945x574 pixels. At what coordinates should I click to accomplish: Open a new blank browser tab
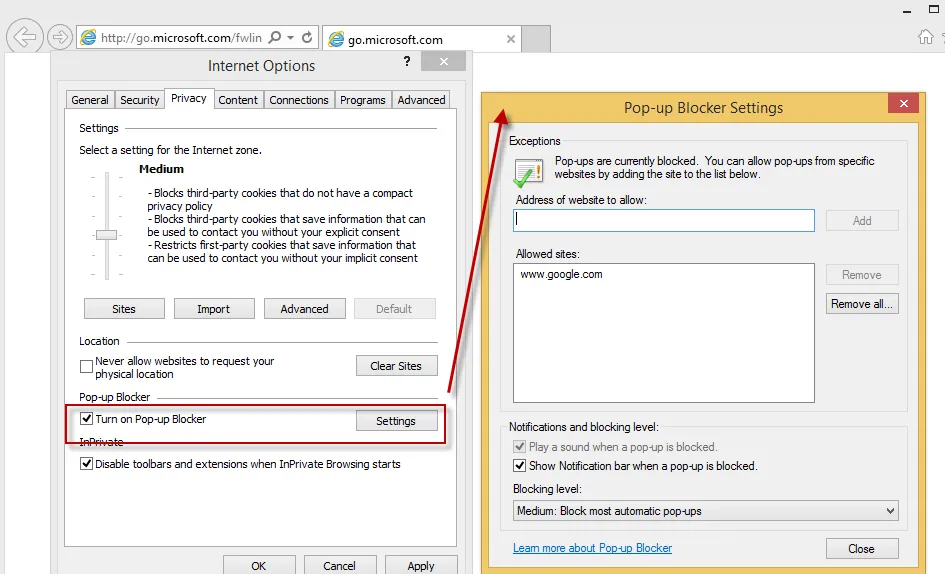(x=536, y=39)
